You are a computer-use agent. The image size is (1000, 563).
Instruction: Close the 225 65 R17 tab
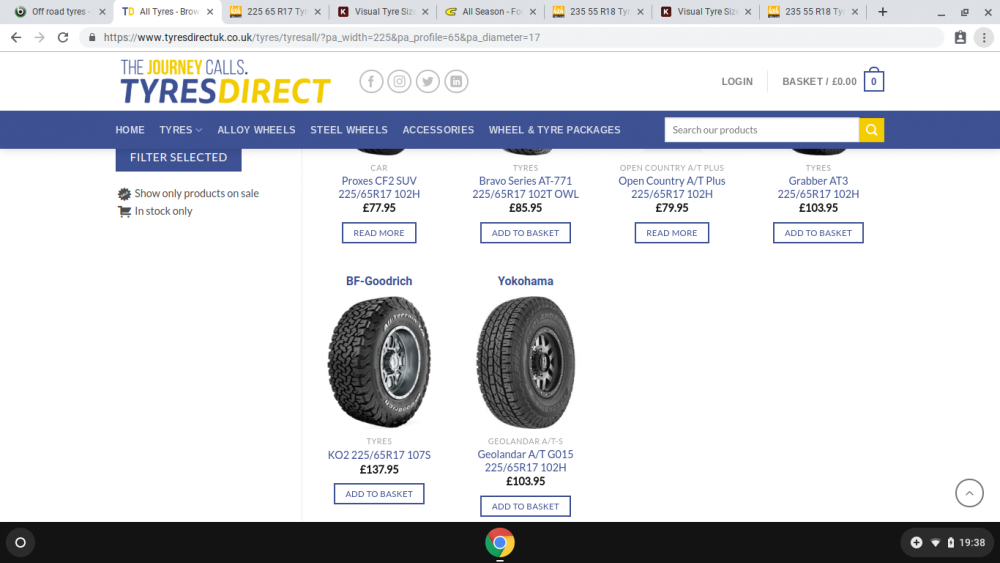pos(318,11)
